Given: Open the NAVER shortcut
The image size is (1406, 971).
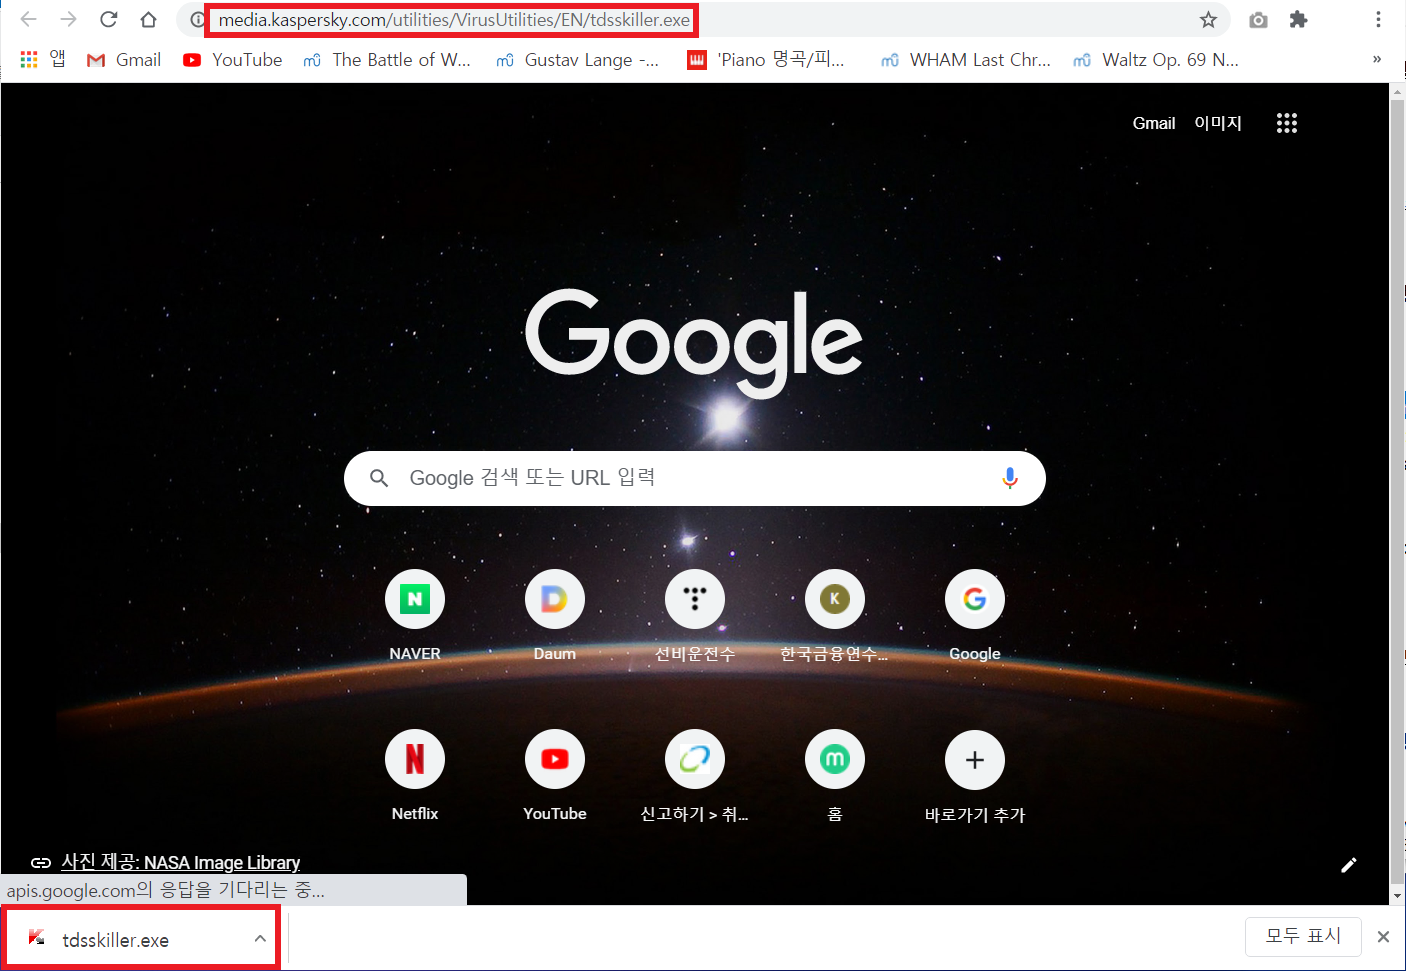Looking at the screenshot, I should click(x=415, y=615).
